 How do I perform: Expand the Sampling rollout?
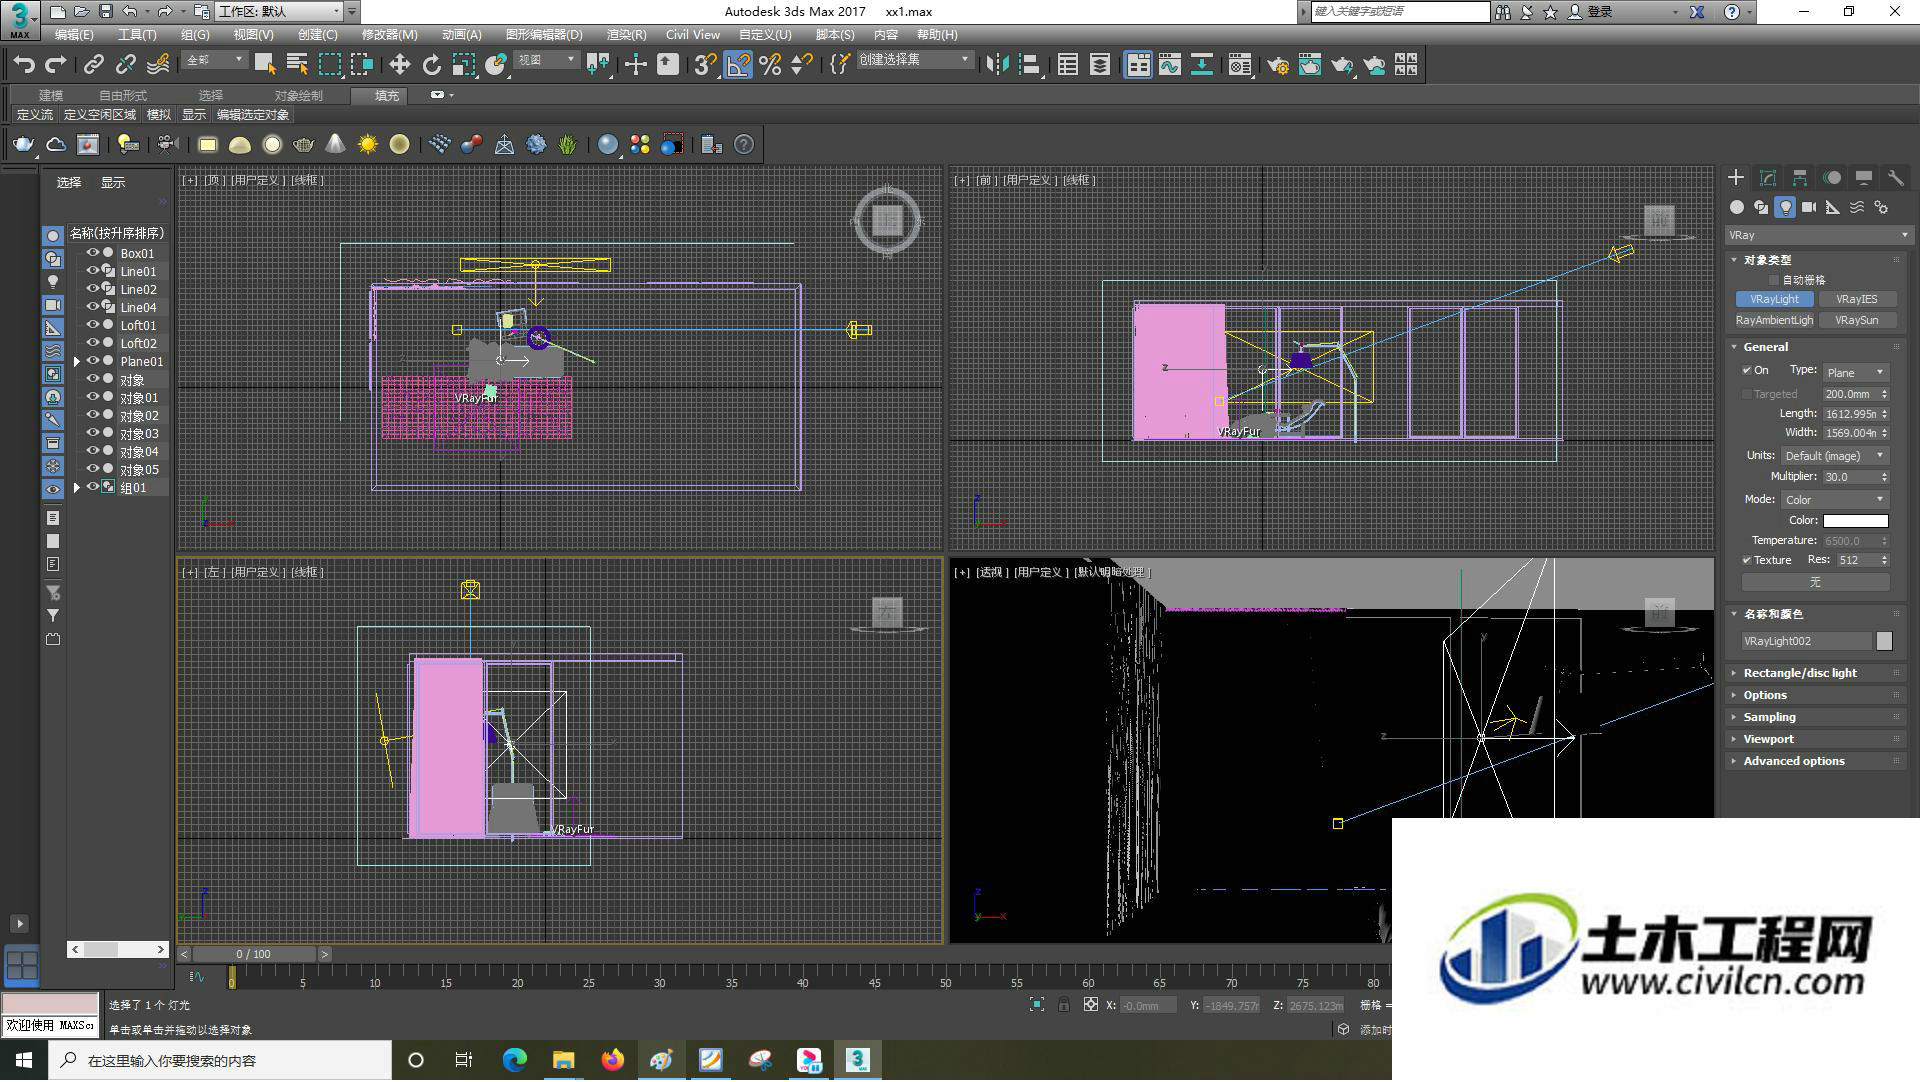(1814, 717)
